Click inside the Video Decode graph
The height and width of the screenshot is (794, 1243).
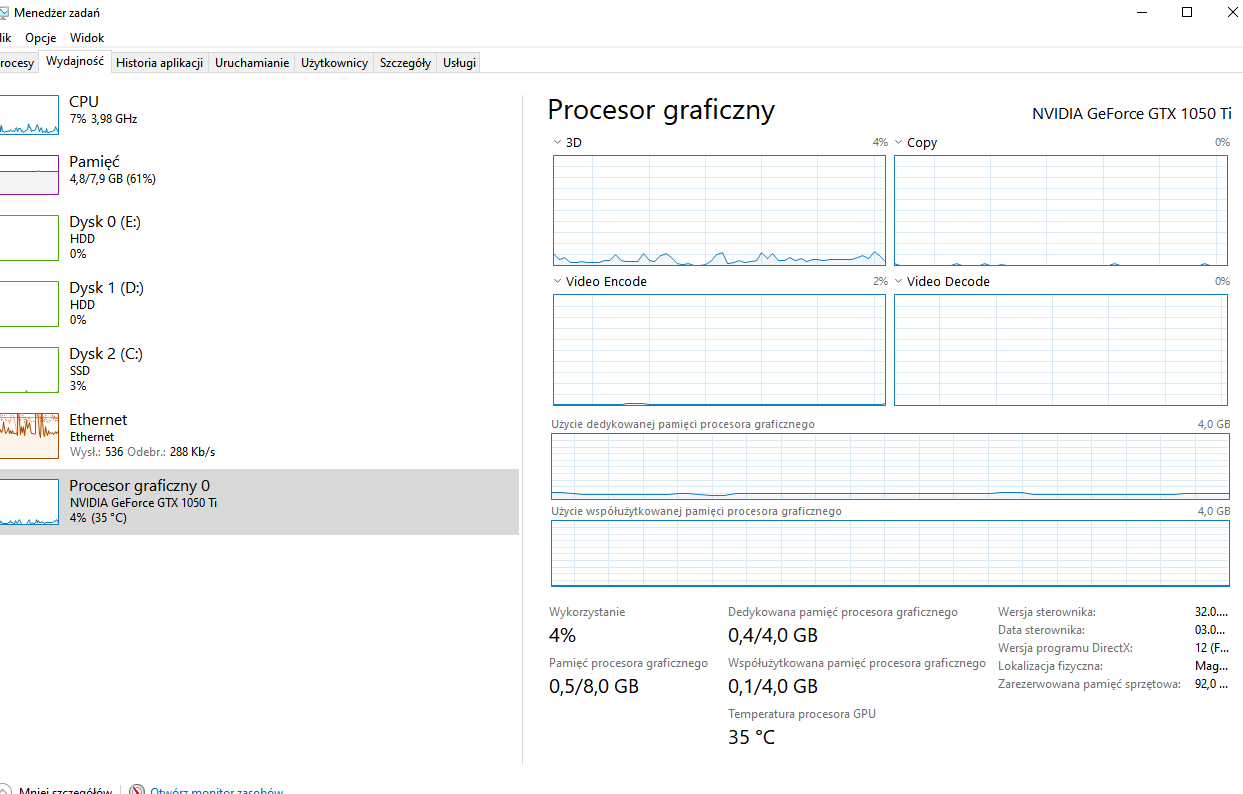pos(1061,350)
